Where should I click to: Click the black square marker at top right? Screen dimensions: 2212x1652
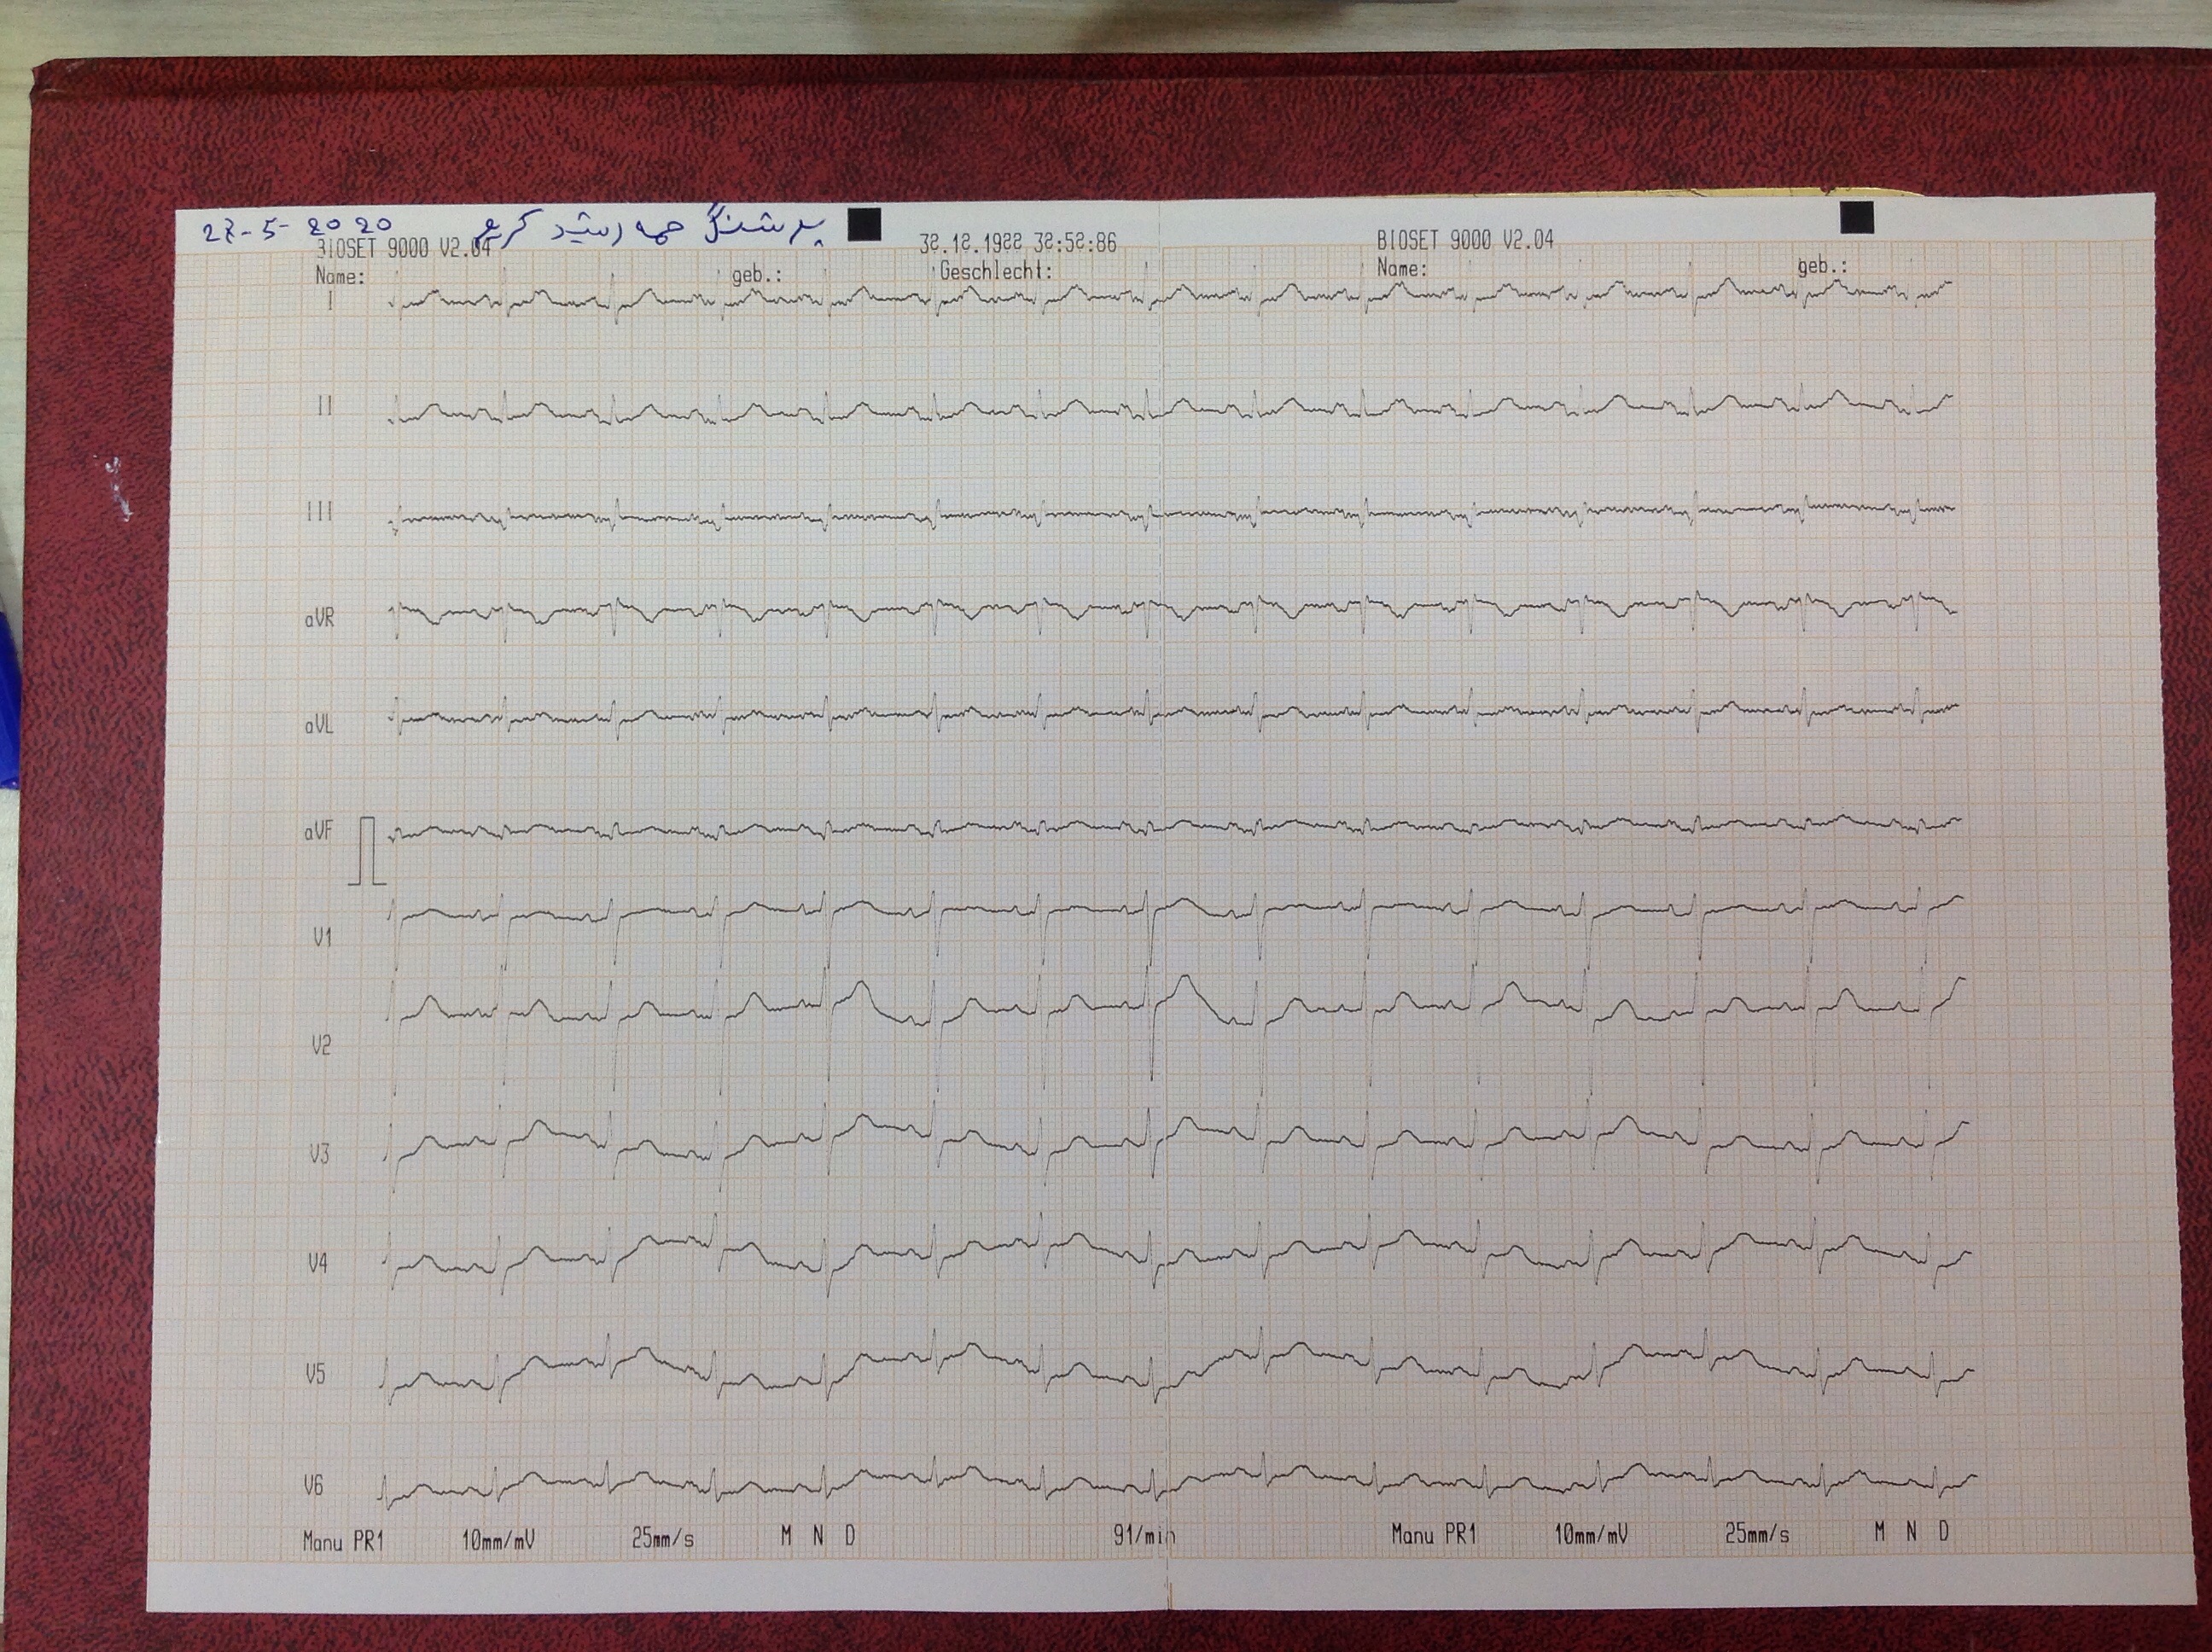(1857, 217)
